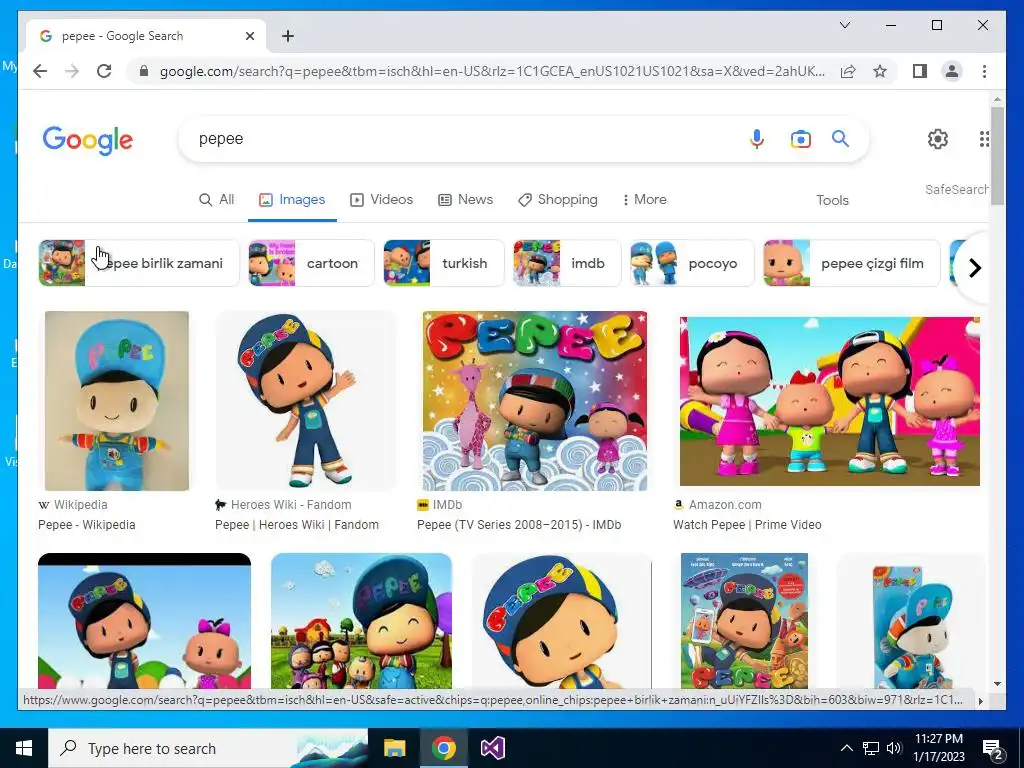Viewport: 1024px width, 768px height.
Task: Open Chrome's three-dot menu
Action: point(984,71)
